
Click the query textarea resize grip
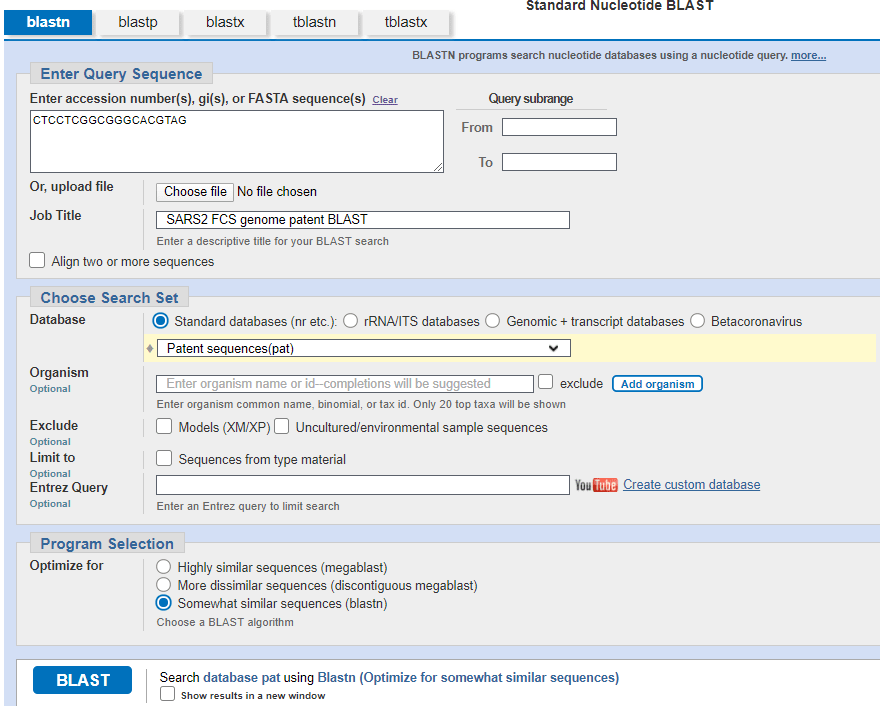[438, 167]
